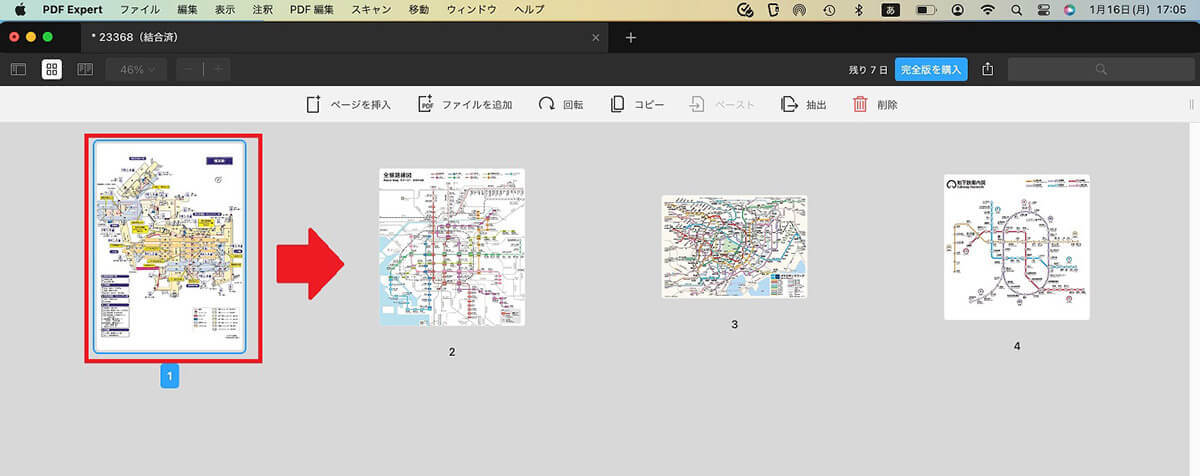Select page 3 subway map thumbnail
This screenshot has height=476, width=1200.
pyautogui.click(x=734, y=246)
